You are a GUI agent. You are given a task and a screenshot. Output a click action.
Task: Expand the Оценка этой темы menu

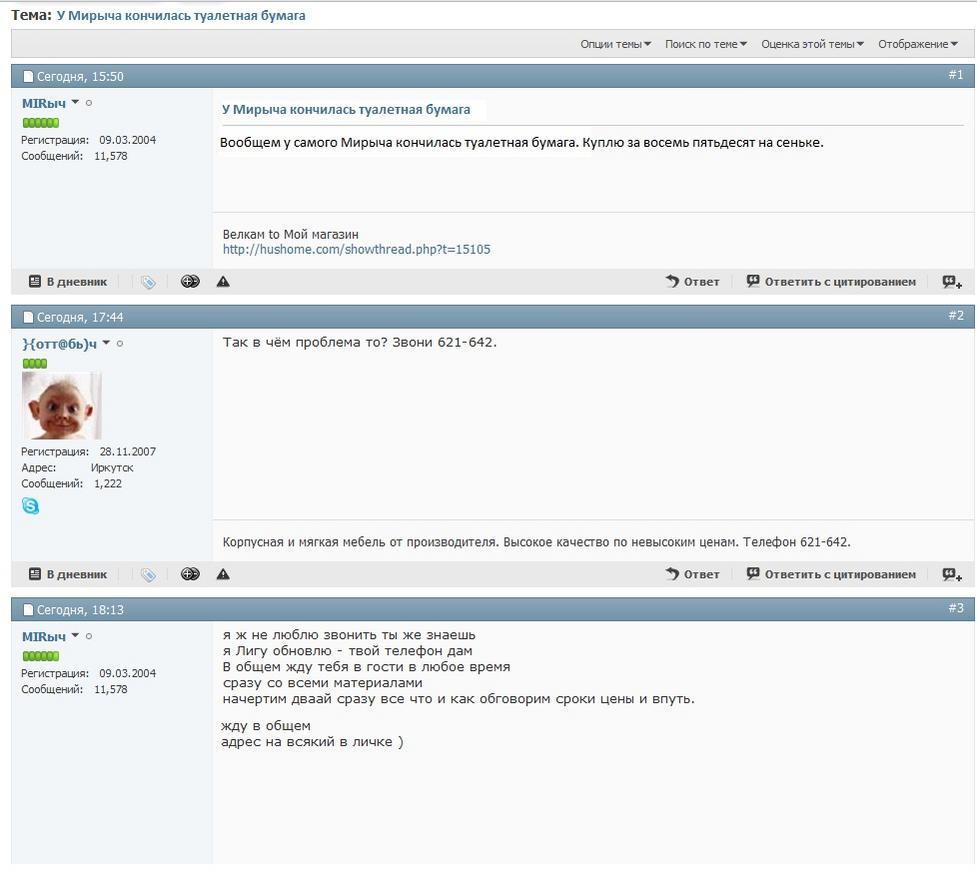pyautogui.click(x=813, y=44)
